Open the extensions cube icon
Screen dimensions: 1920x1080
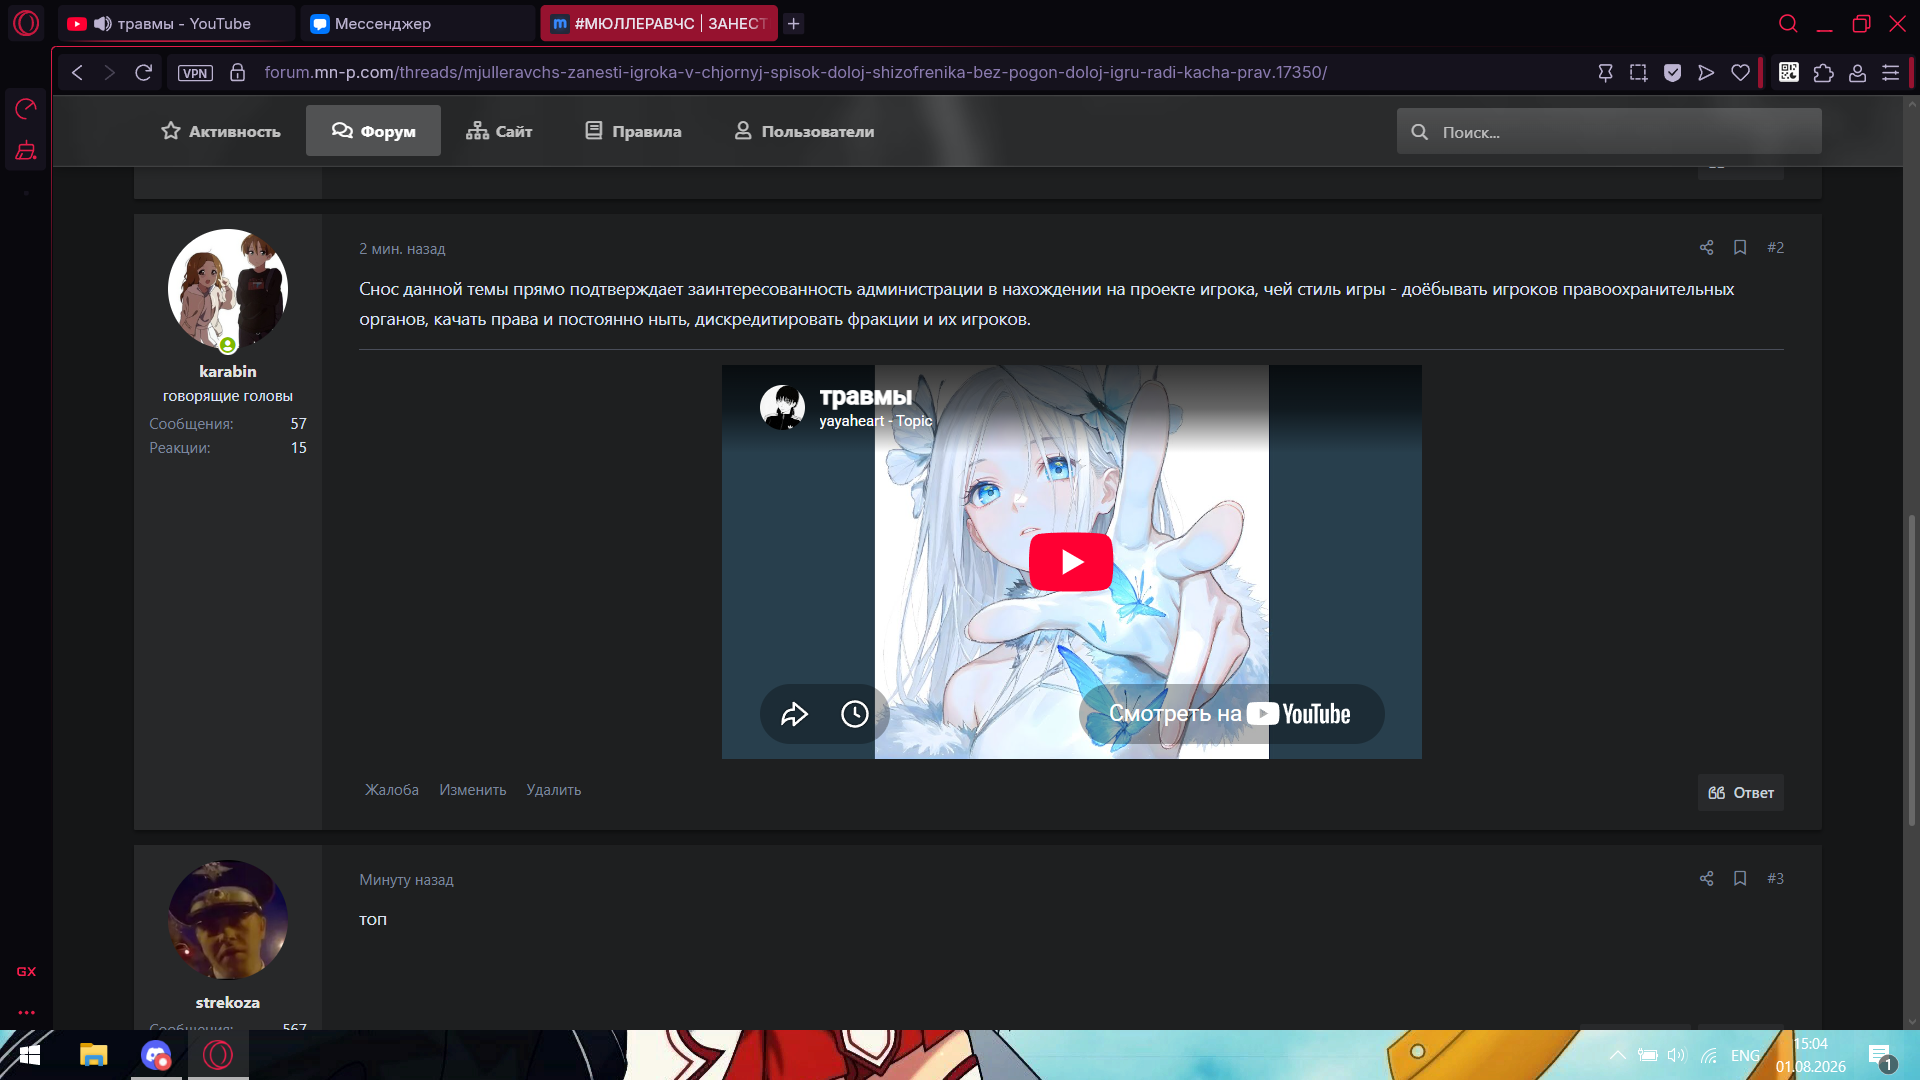1823,73
